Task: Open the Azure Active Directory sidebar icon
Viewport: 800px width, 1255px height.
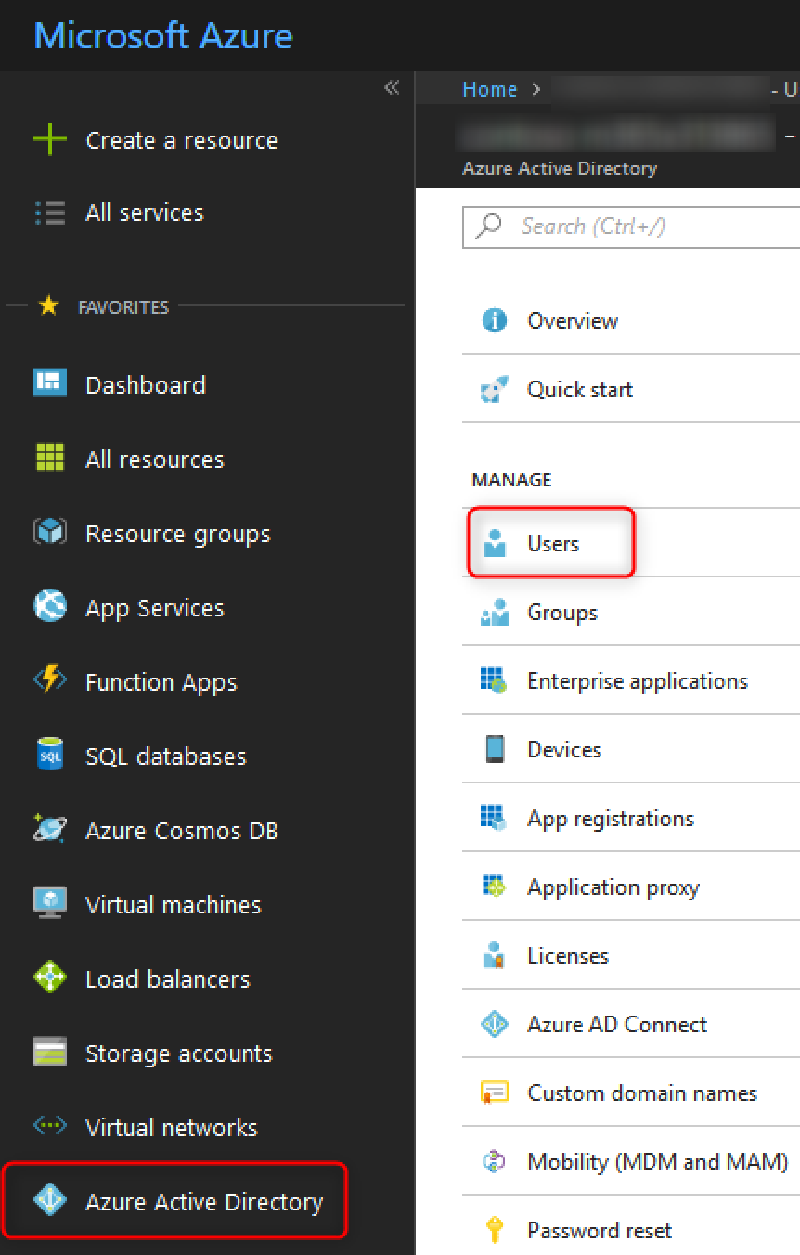Action: (x=50, y=1200)
